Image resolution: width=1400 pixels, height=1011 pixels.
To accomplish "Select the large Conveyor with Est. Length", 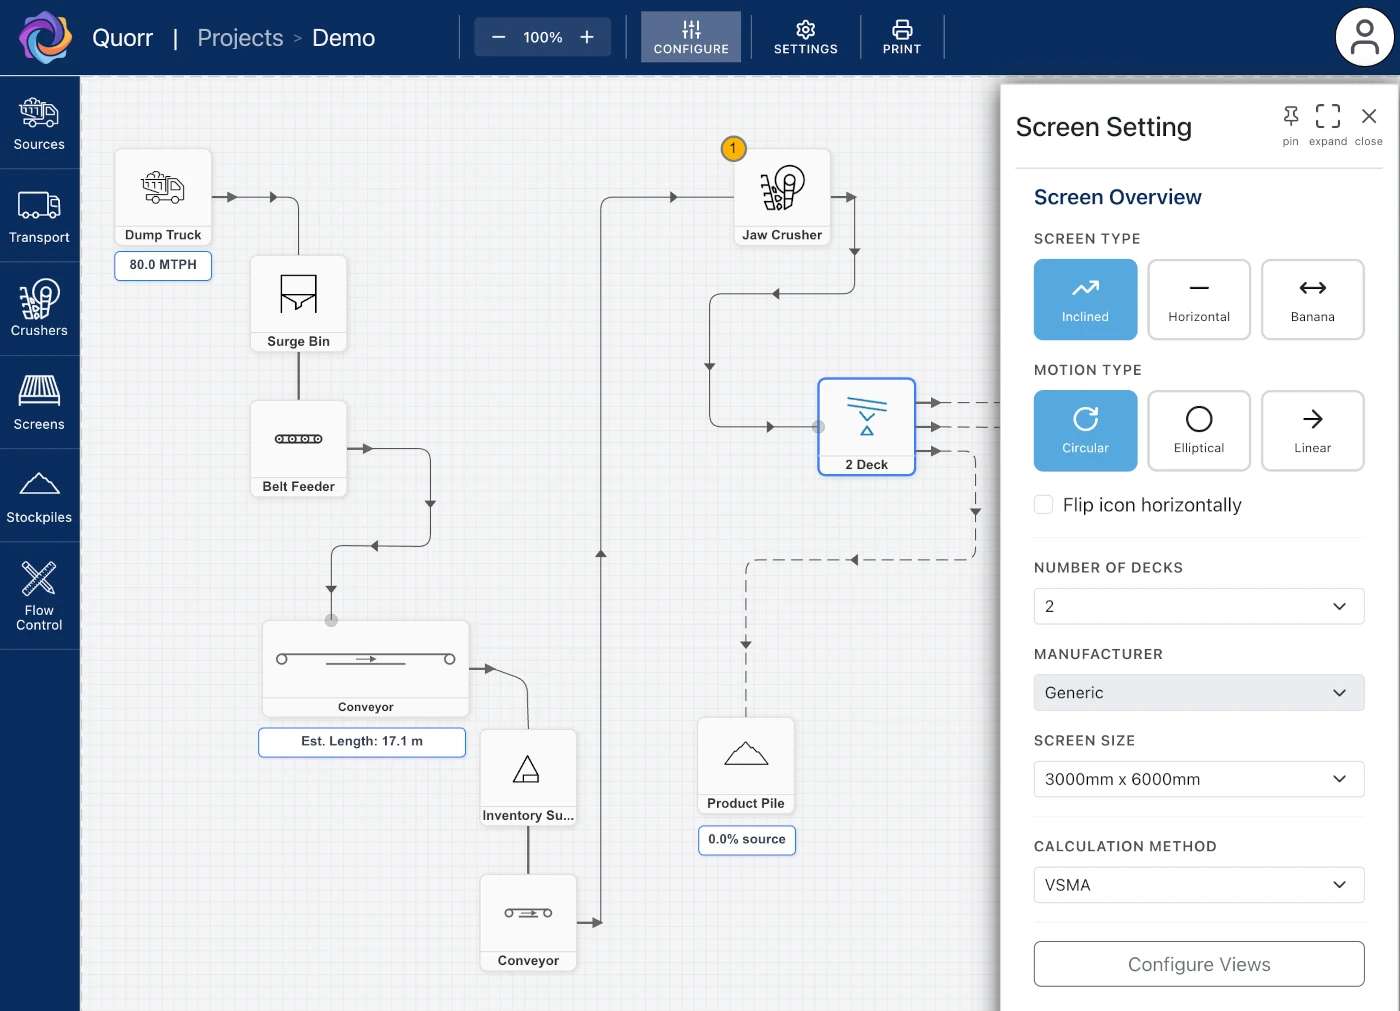I will [x=366, y=669].
